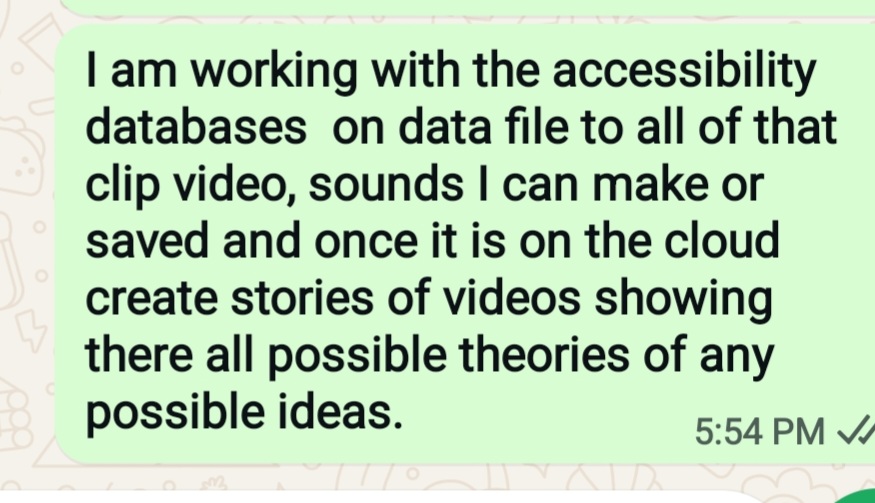The width and height of the screenshot is (875, 503).
Task: Click the word "theories" in the message
Action: 544,355
